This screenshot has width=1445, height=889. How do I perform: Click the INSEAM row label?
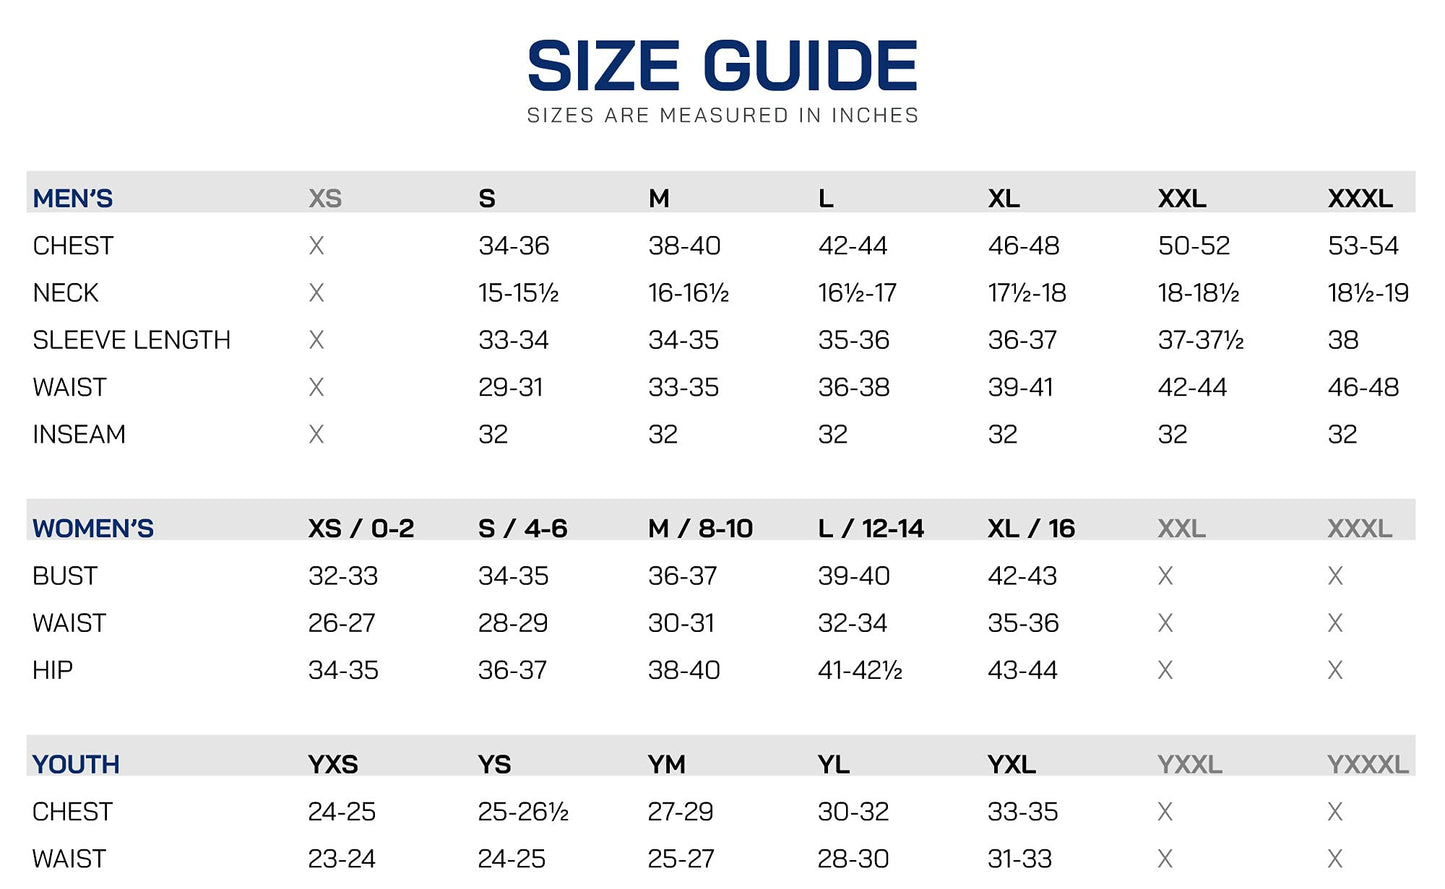pyautogui.click(x=79, y=434)
